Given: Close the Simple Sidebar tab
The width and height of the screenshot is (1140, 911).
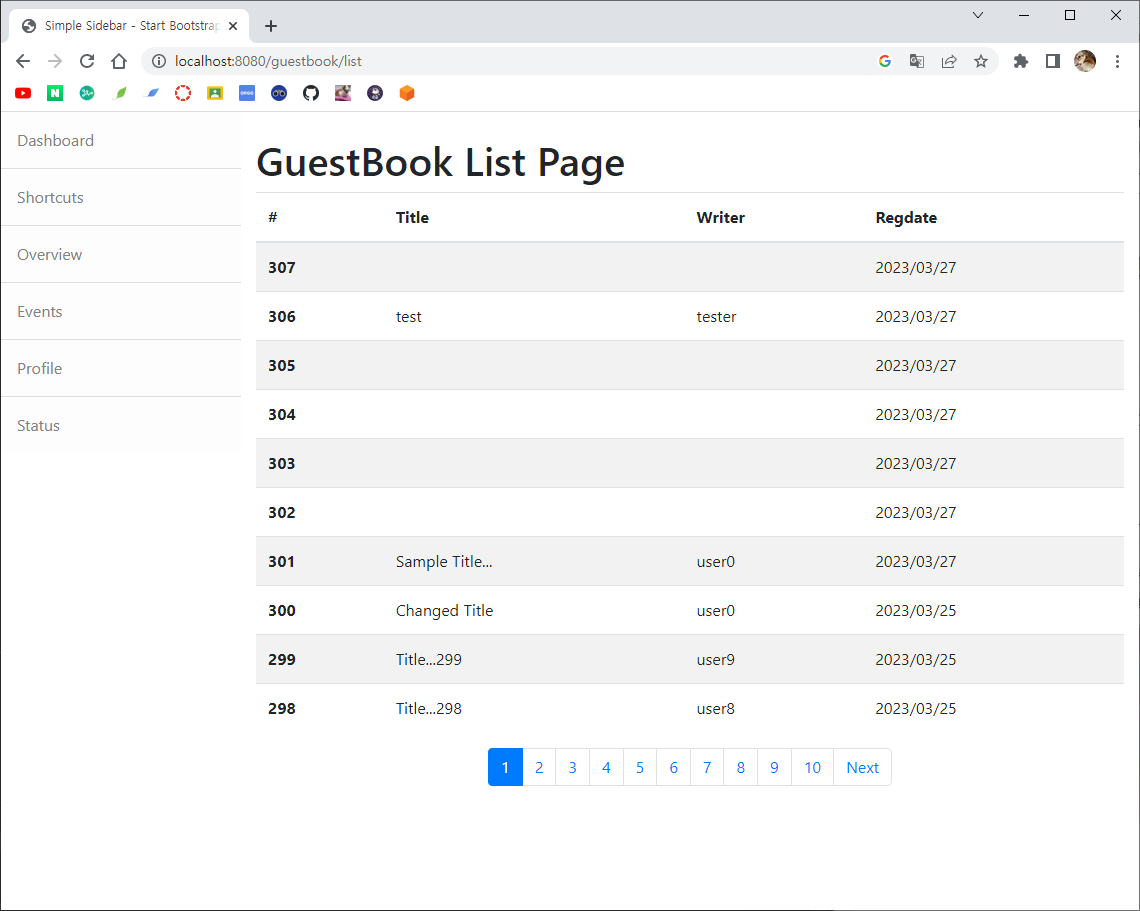Looking at the screenshot, I should click(x=233, y=26).
